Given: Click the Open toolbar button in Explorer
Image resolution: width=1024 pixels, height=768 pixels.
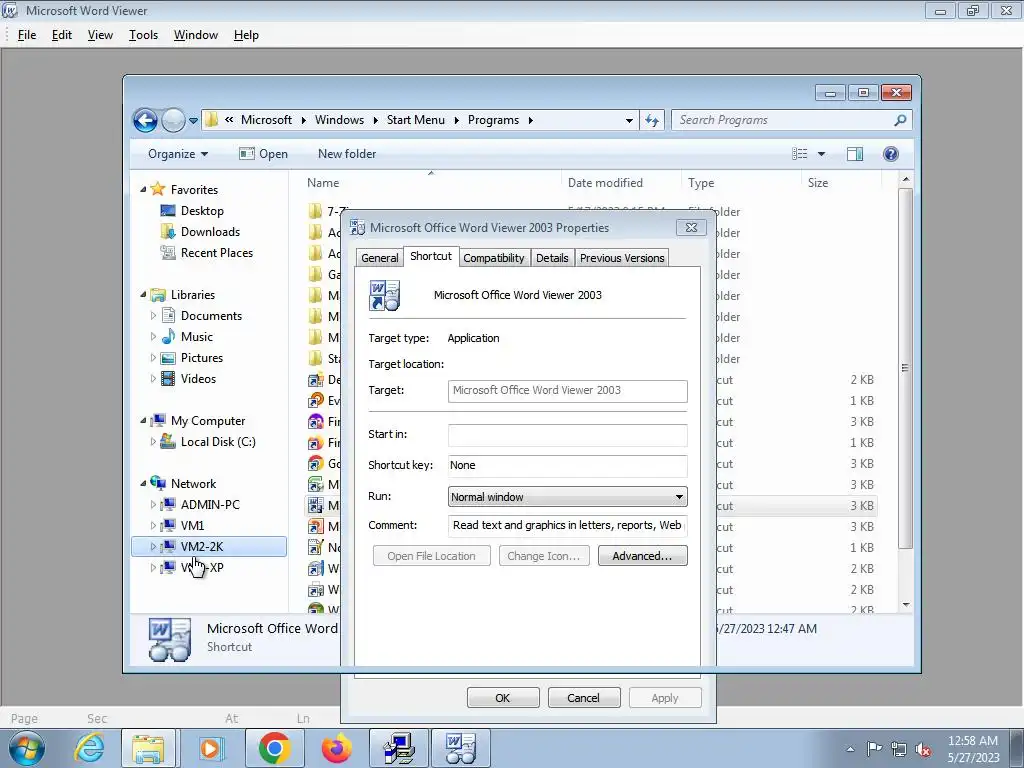Looking at the screenshot, I should (x=263, y=154).
